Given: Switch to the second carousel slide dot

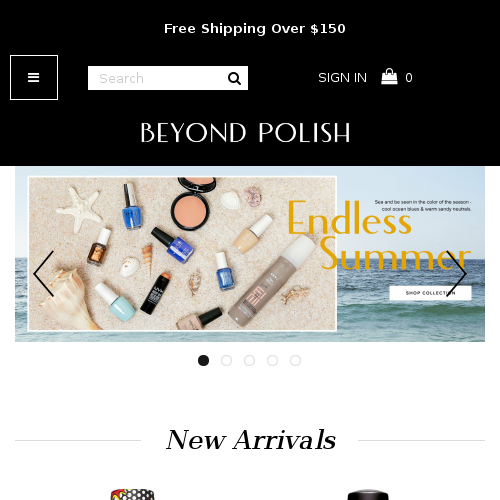Looking at the screenshot, I should point(226,360).
